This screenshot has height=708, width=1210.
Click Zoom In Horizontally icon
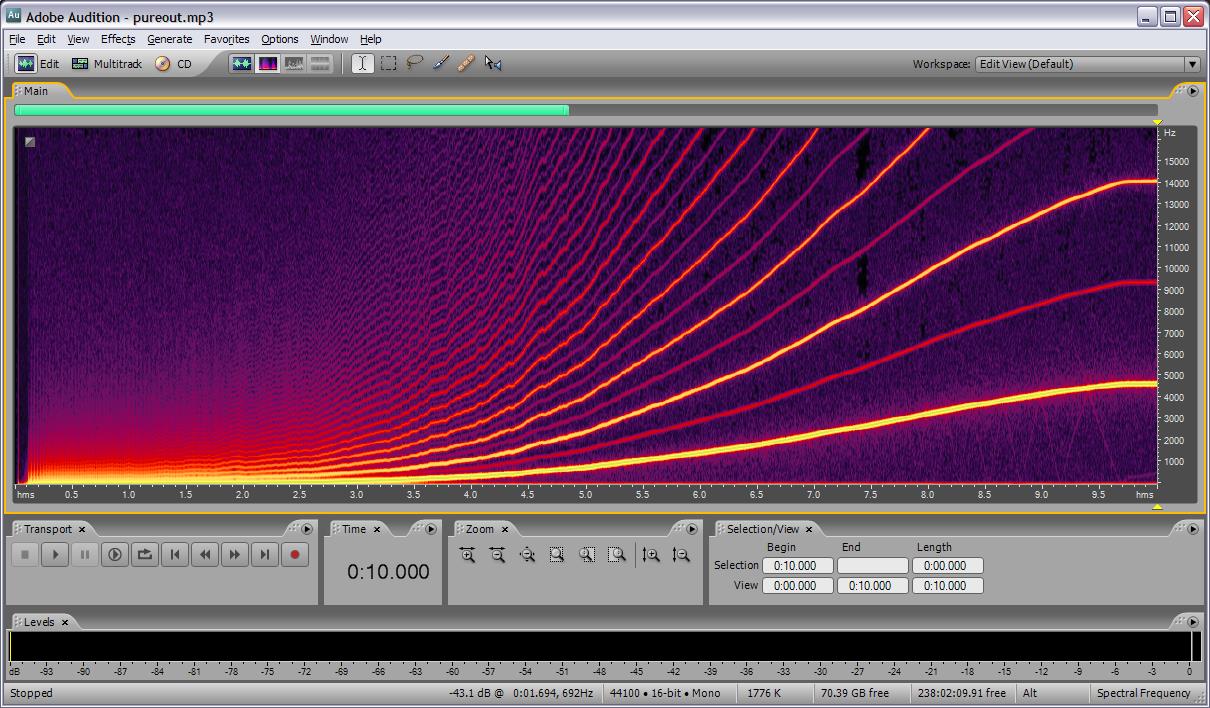click(467, 555)
